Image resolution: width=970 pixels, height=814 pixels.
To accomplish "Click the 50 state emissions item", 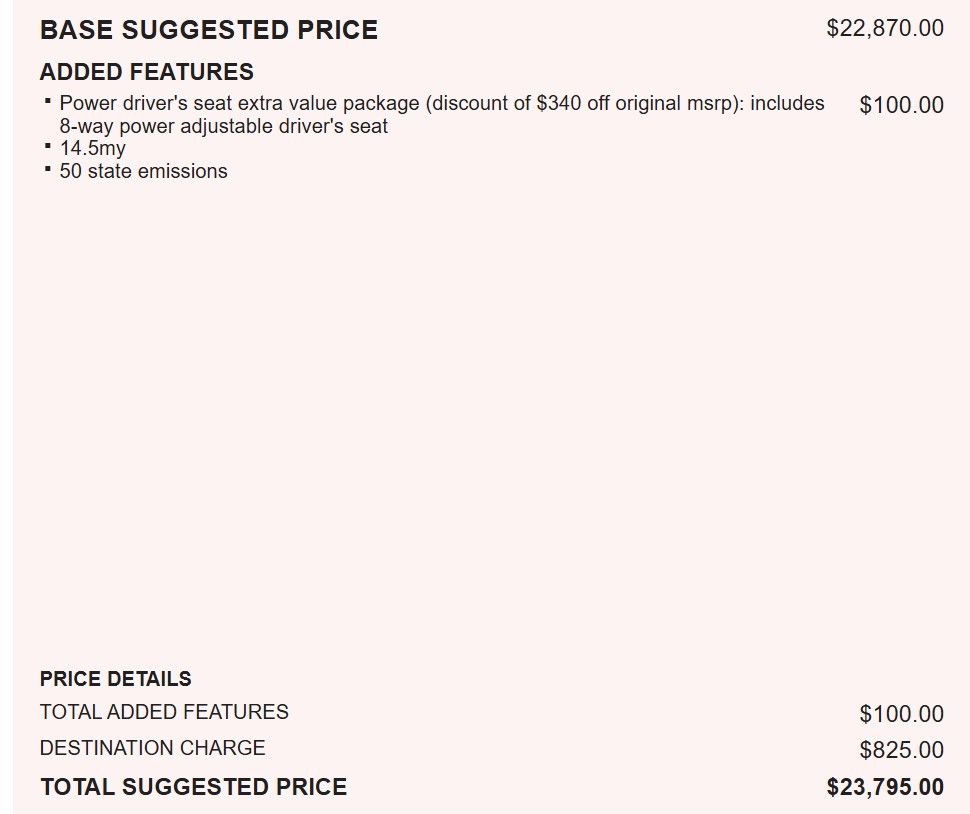I will coord(143,171).
